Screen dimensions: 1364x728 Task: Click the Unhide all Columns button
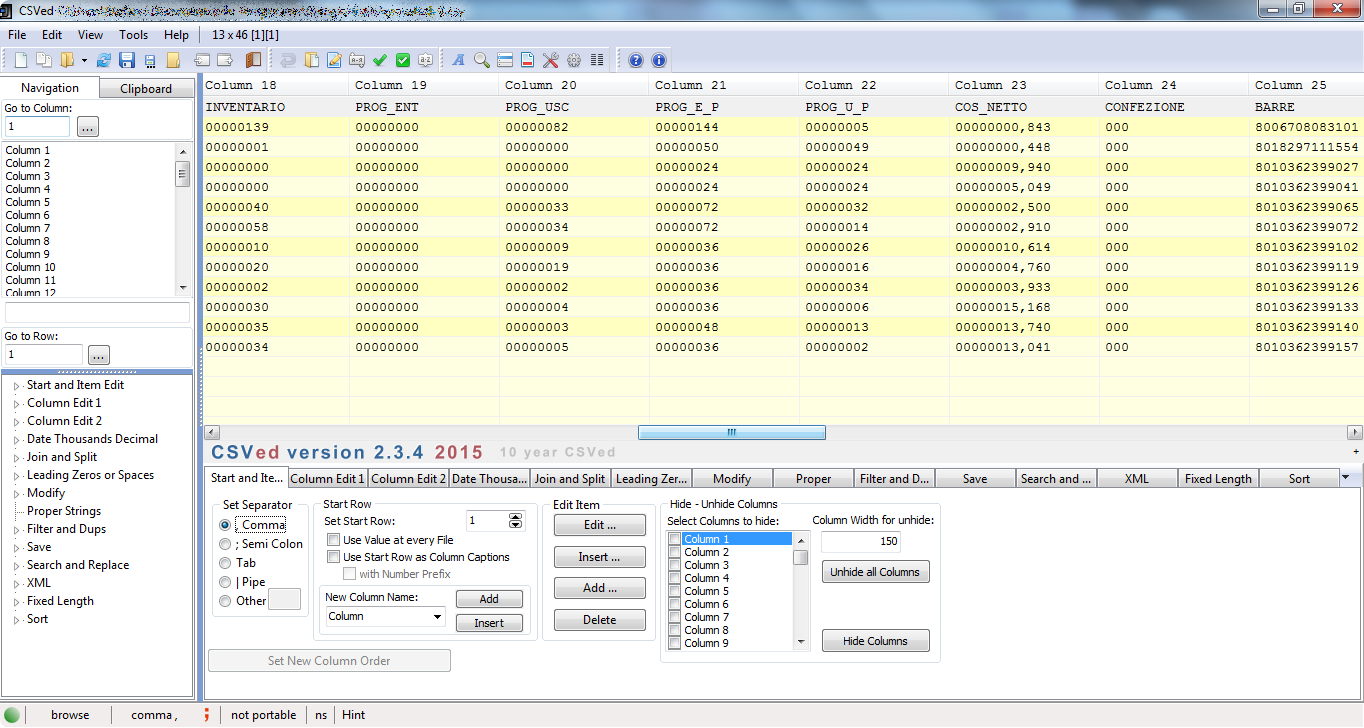(x=876, y=572)
